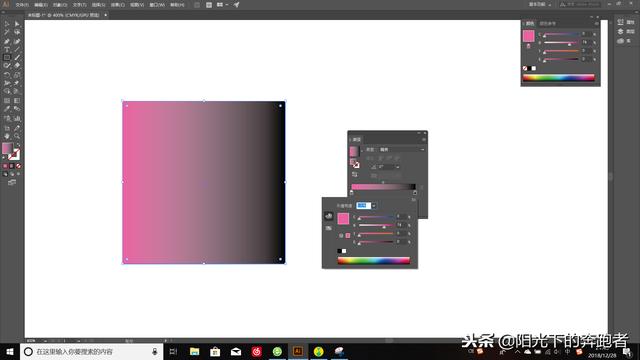The height and width of the screenshot is (360, 640).
Task: Select the Eyedropper tool
Action: (7, 109)
